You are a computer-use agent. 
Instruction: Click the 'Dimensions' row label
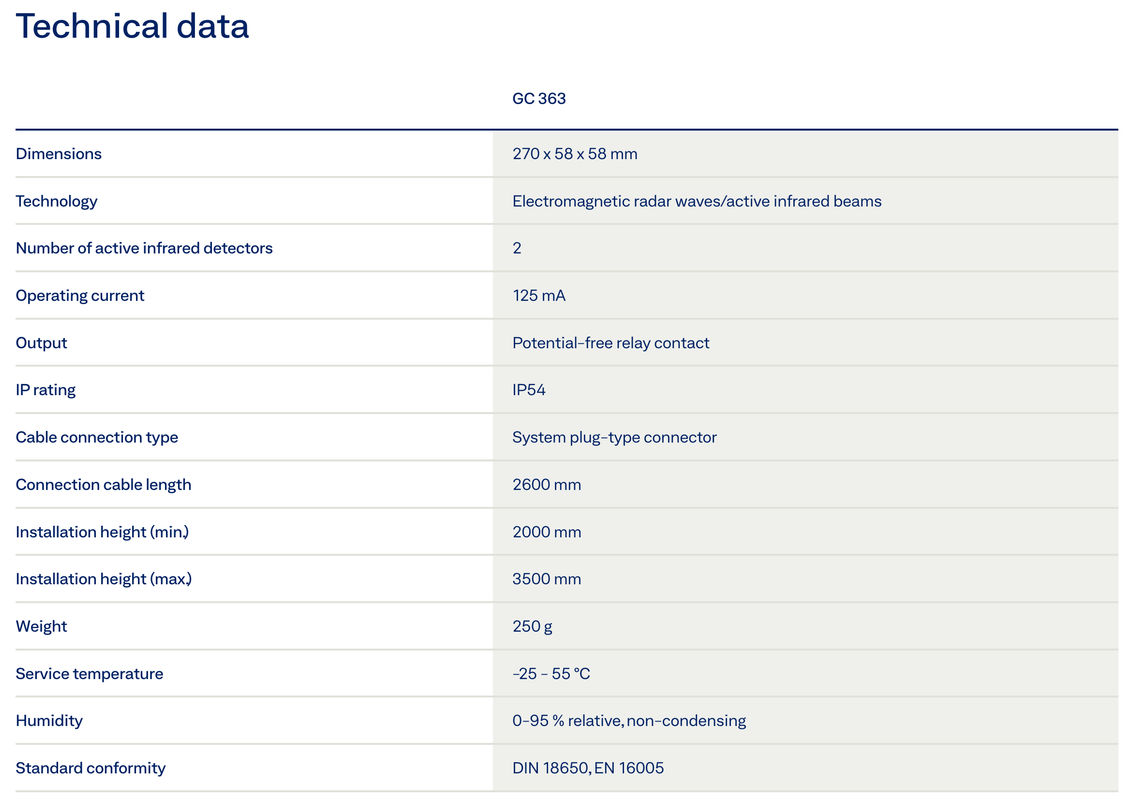coord(58,154)
